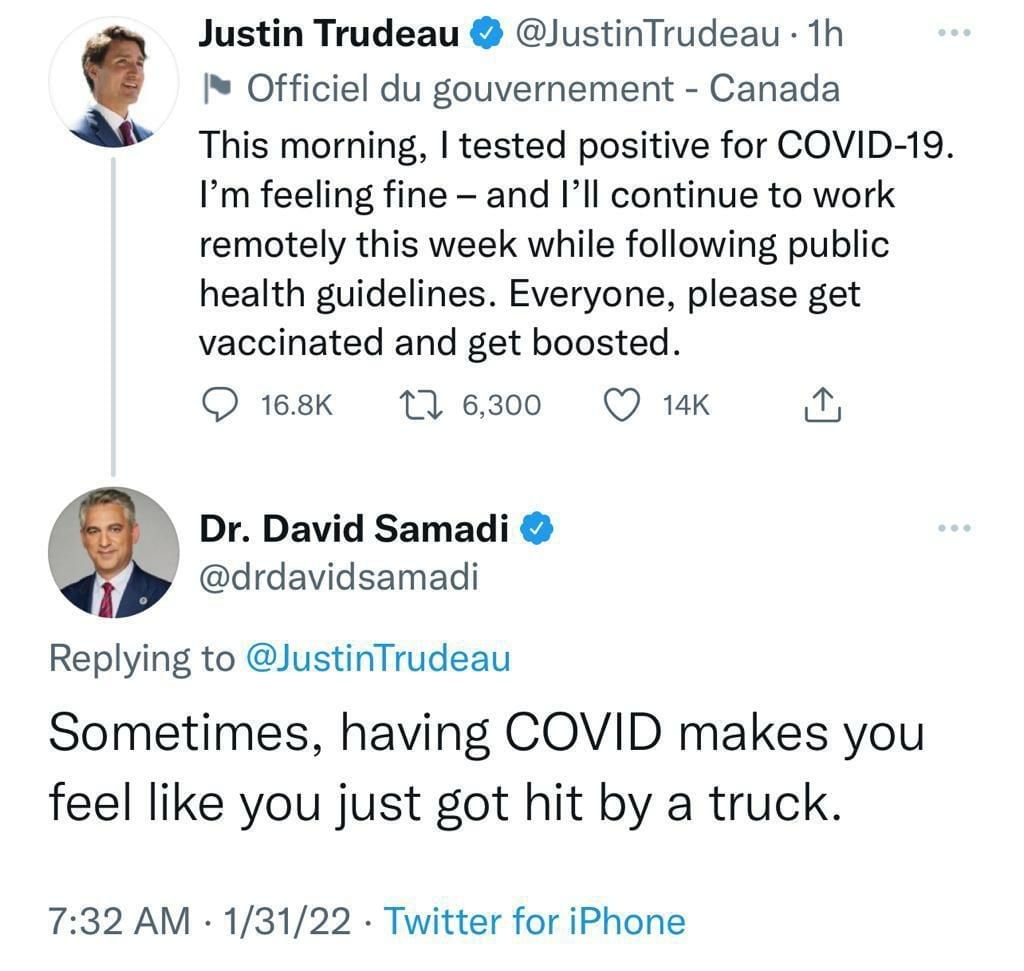Click the Justin Trudeau display name
Viewport: 1024px width, 971px height.
pos(329,34)
